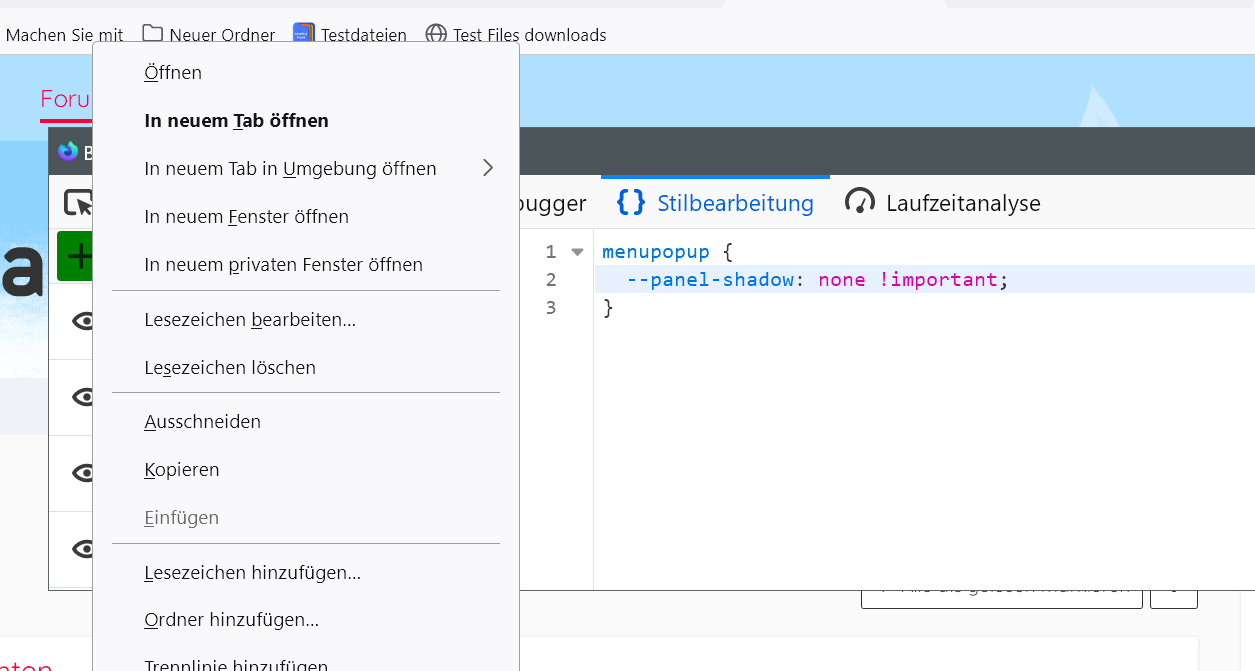Click the element picker icon in DevTools
This screenshot has width=1255, height=671.
point(78,204)
